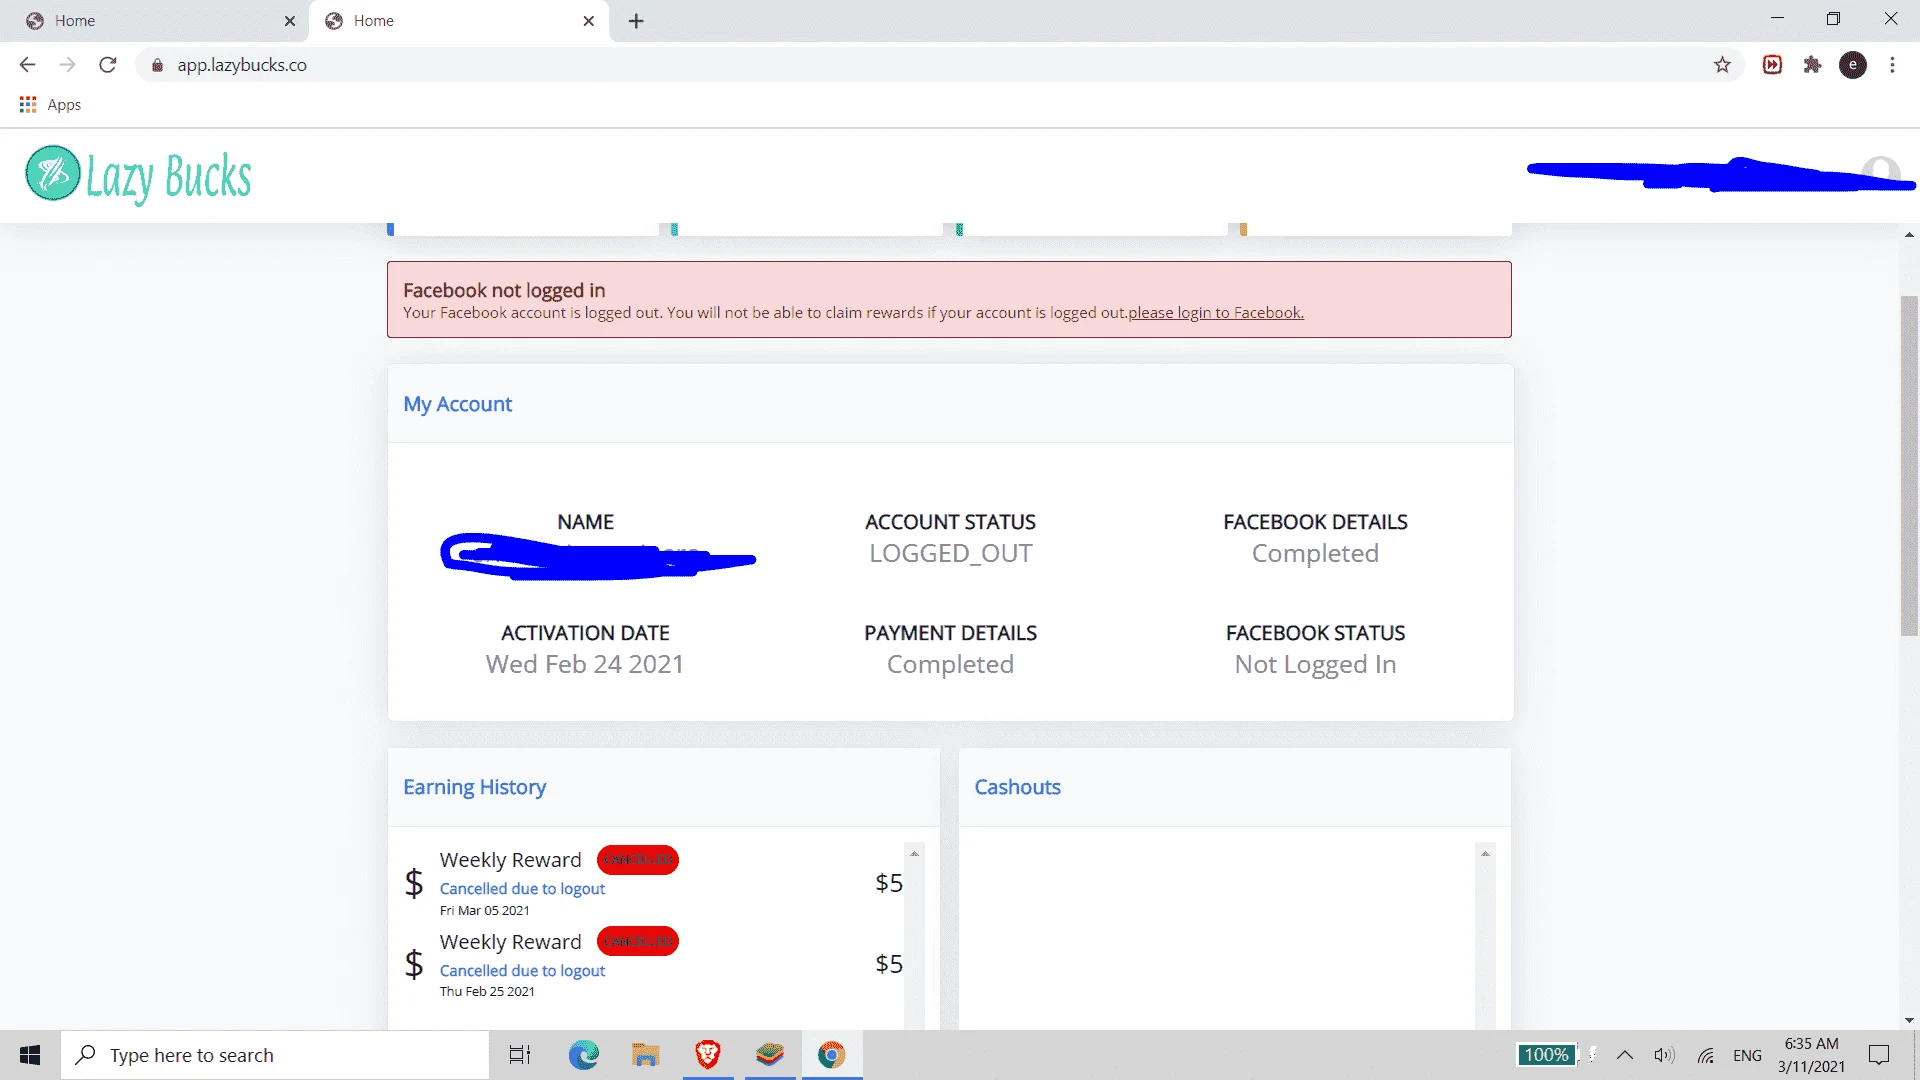Image resolution: width=1920 pixels, height=1080 pixels.
Task: Open a new browser tab
Action: coord(636,21)
